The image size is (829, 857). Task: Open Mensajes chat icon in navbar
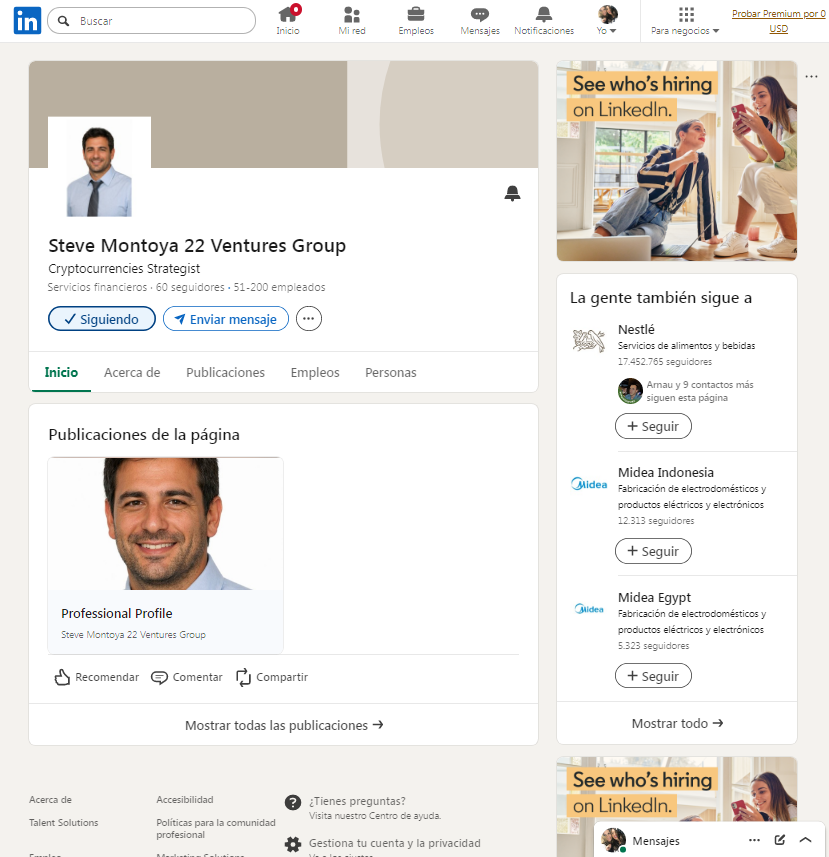pyautogui.click(x=480, y=20)
